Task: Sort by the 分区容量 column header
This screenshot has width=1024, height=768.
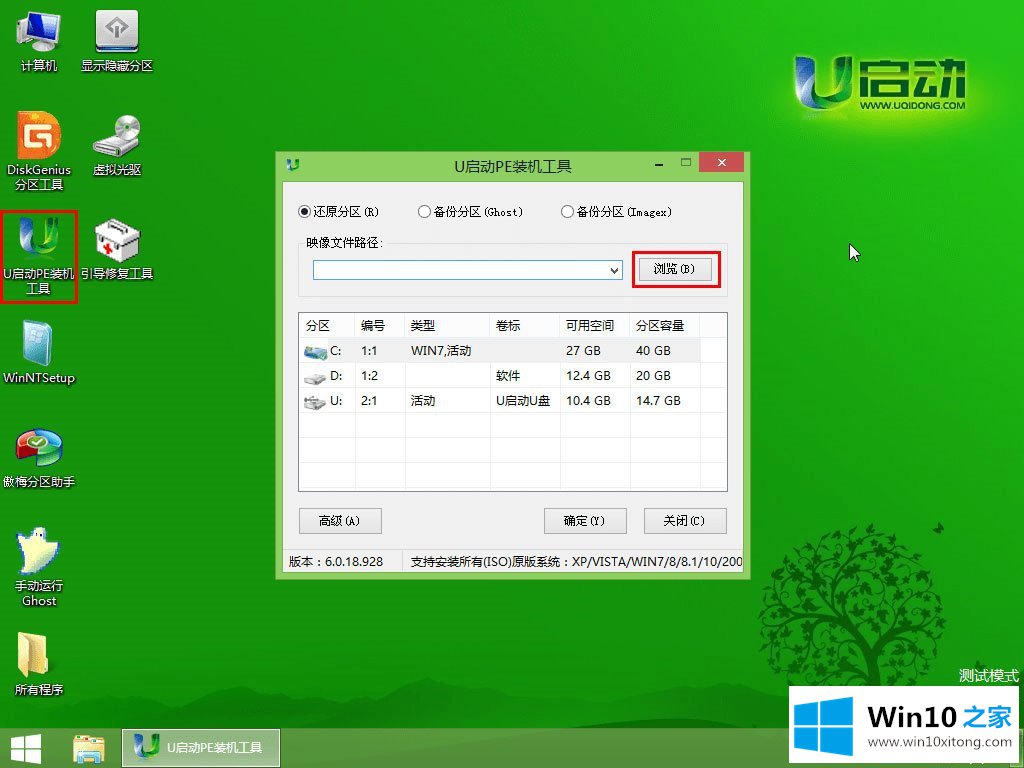Action: click(665, 325)
